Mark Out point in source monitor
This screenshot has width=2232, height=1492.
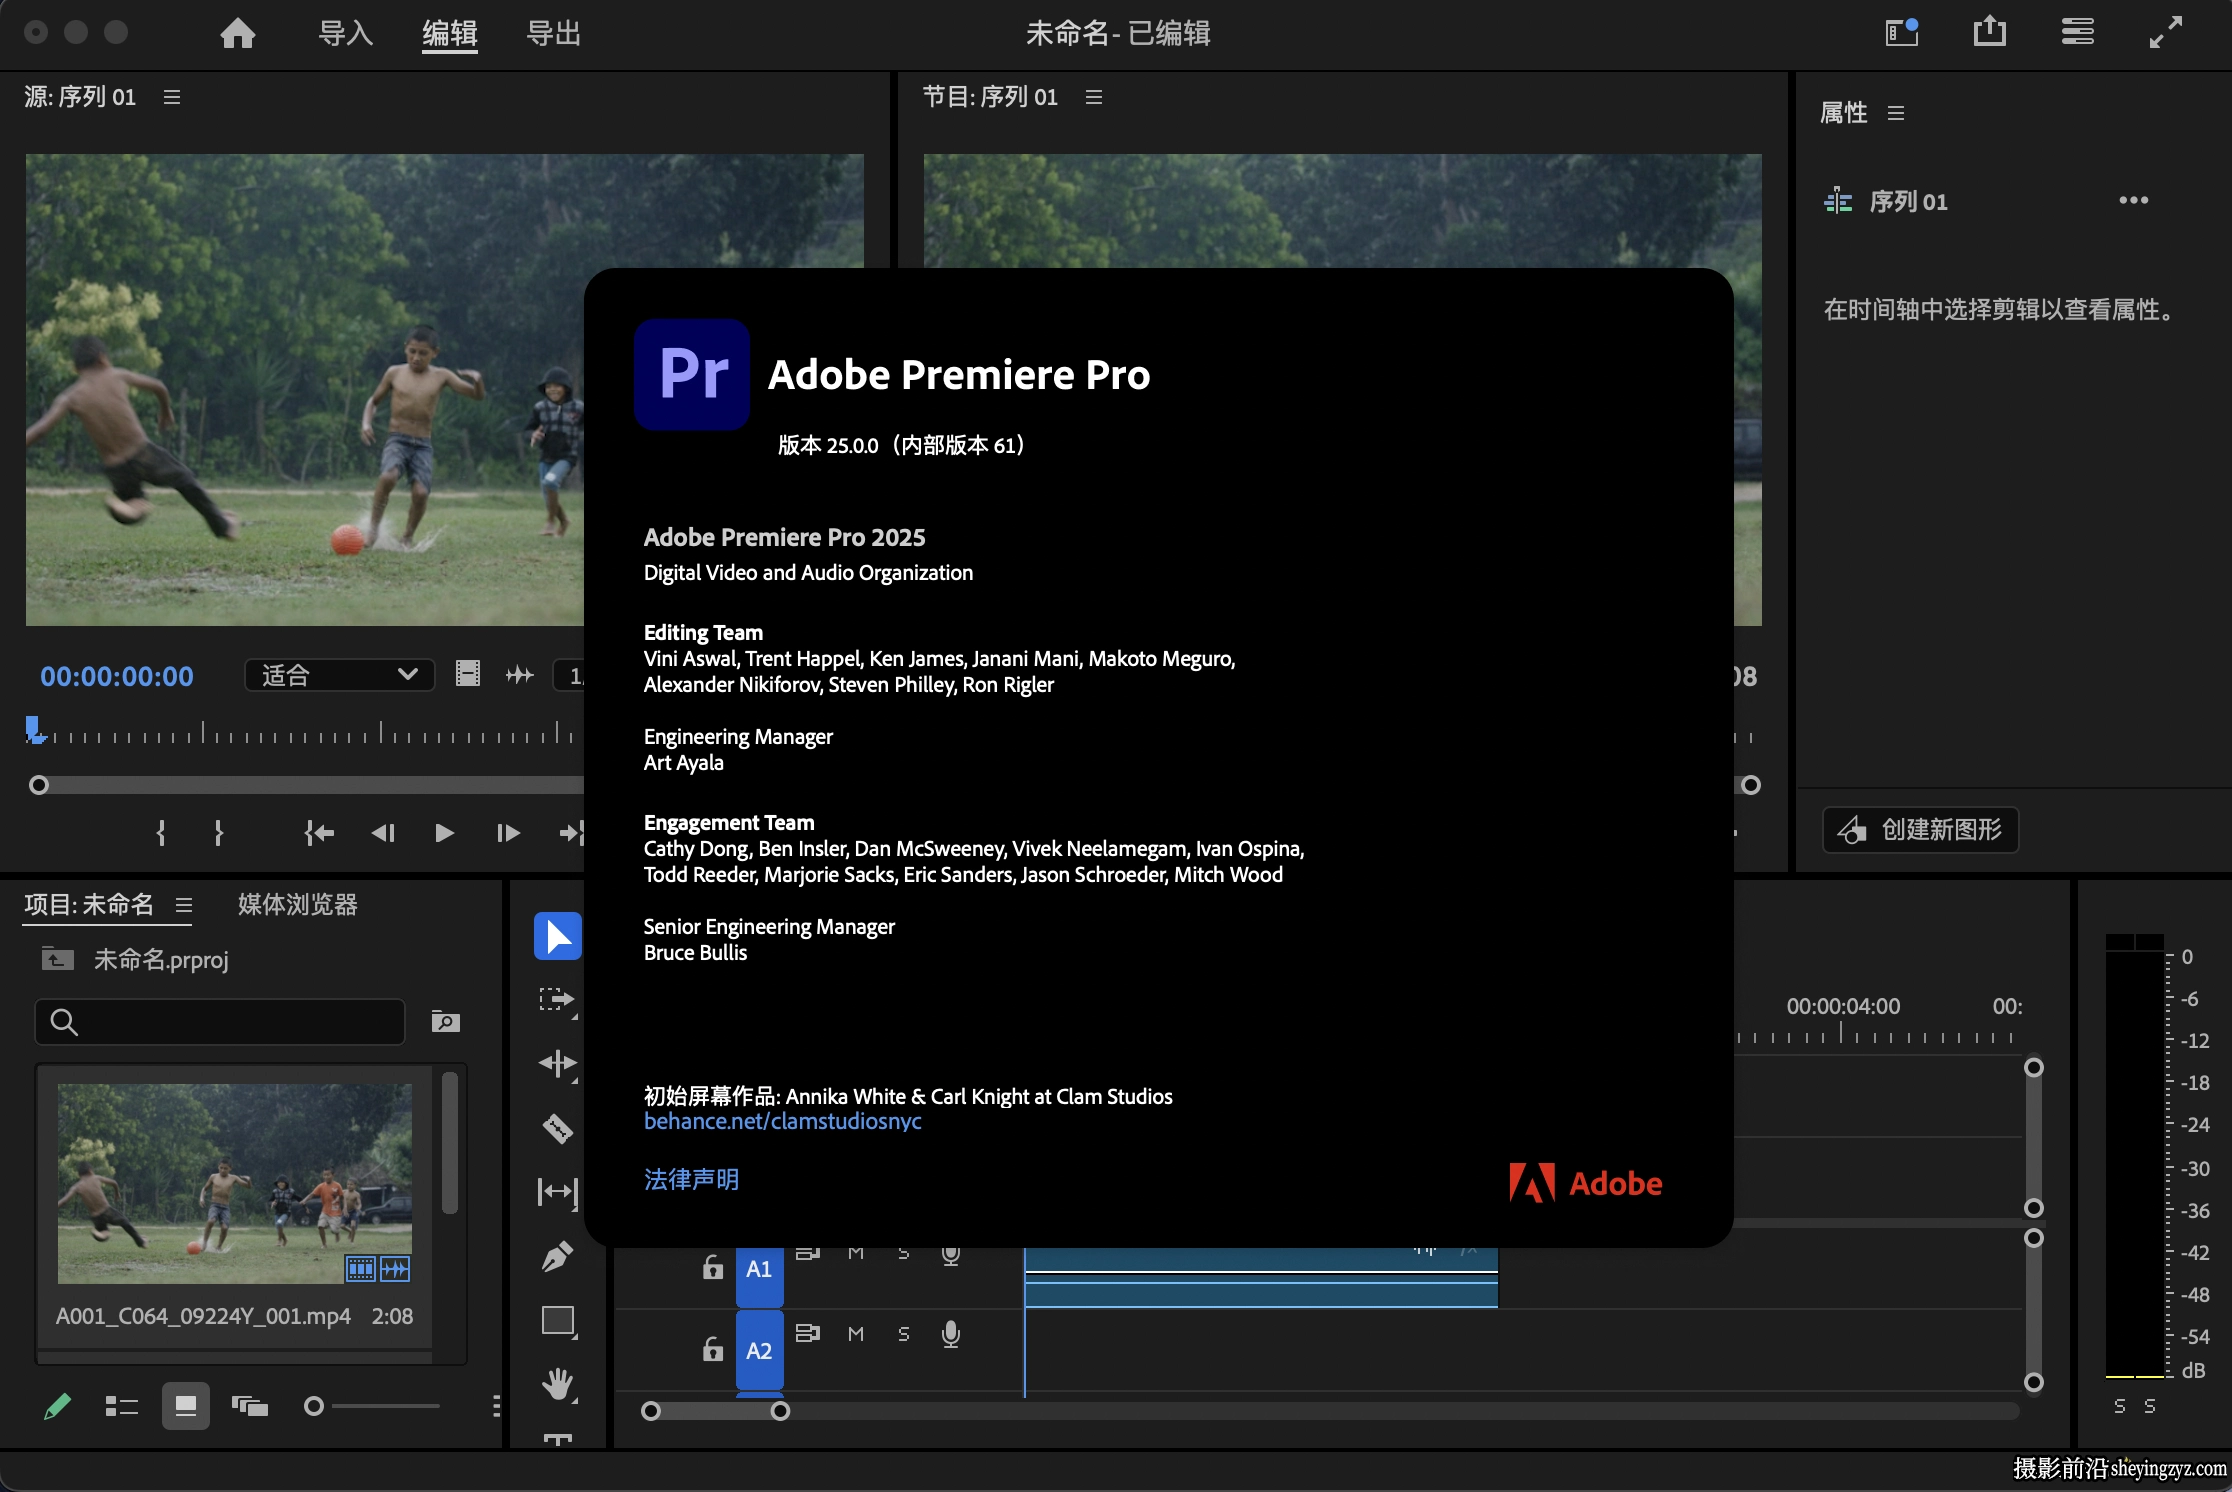coord(219,832)
